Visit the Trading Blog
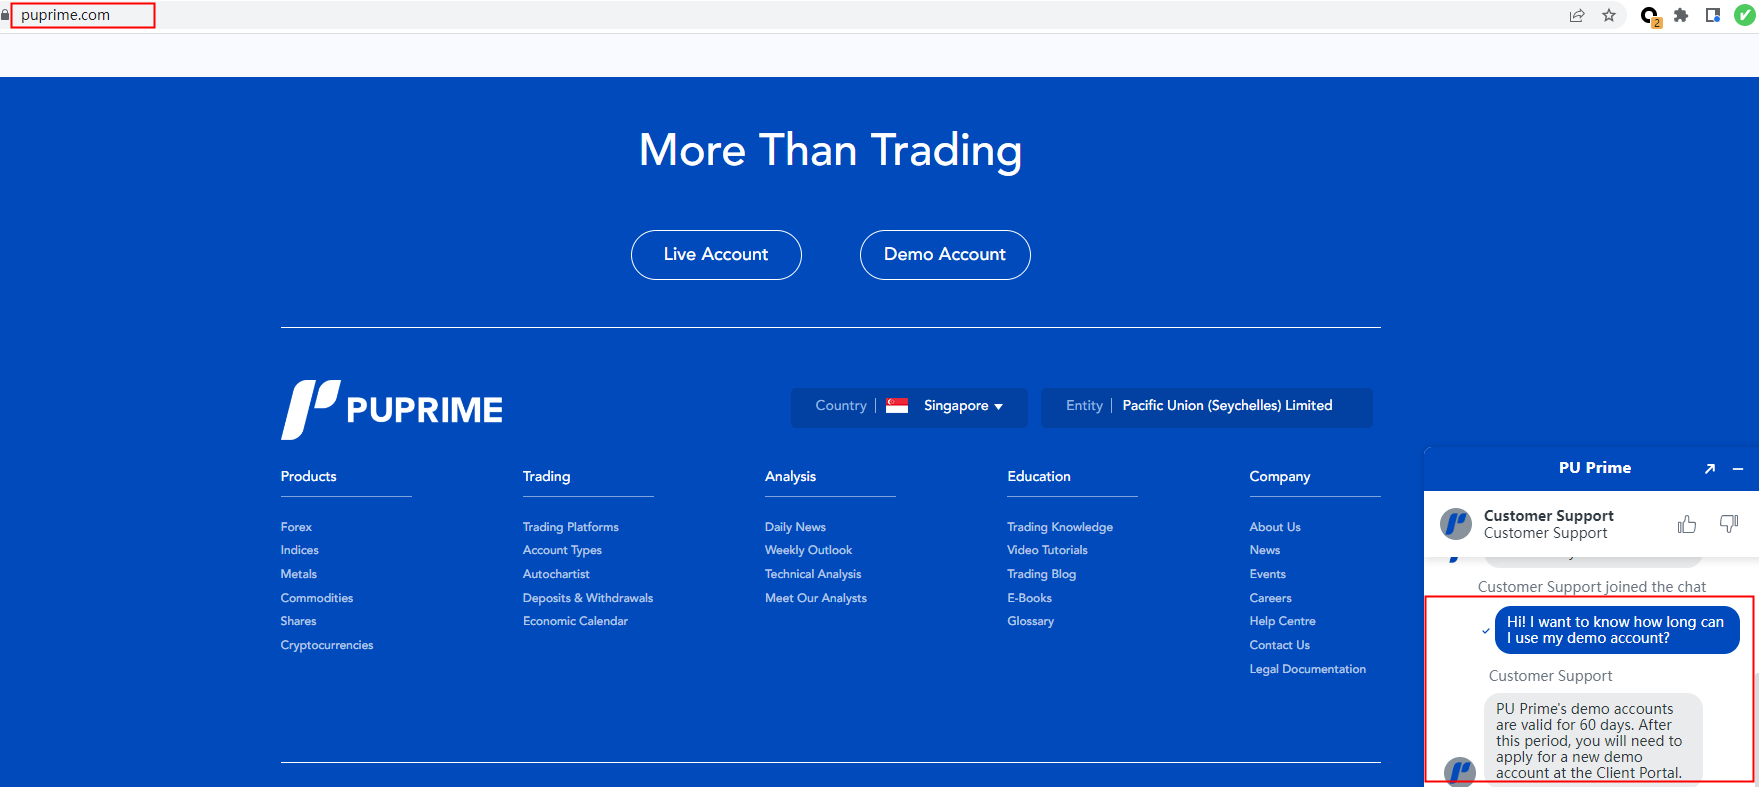The width and height of the screenshot is (1759, 787). (x=1041, y=574)
